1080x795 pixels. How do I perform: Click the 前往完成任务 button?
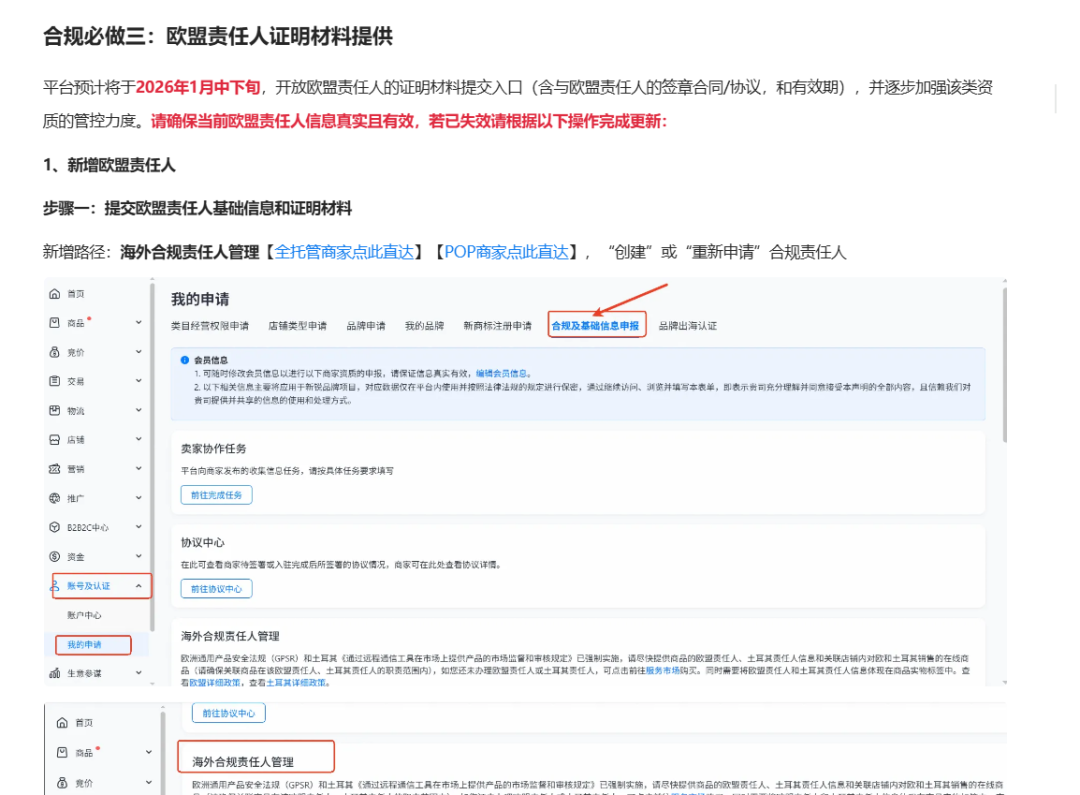[216, 494]
